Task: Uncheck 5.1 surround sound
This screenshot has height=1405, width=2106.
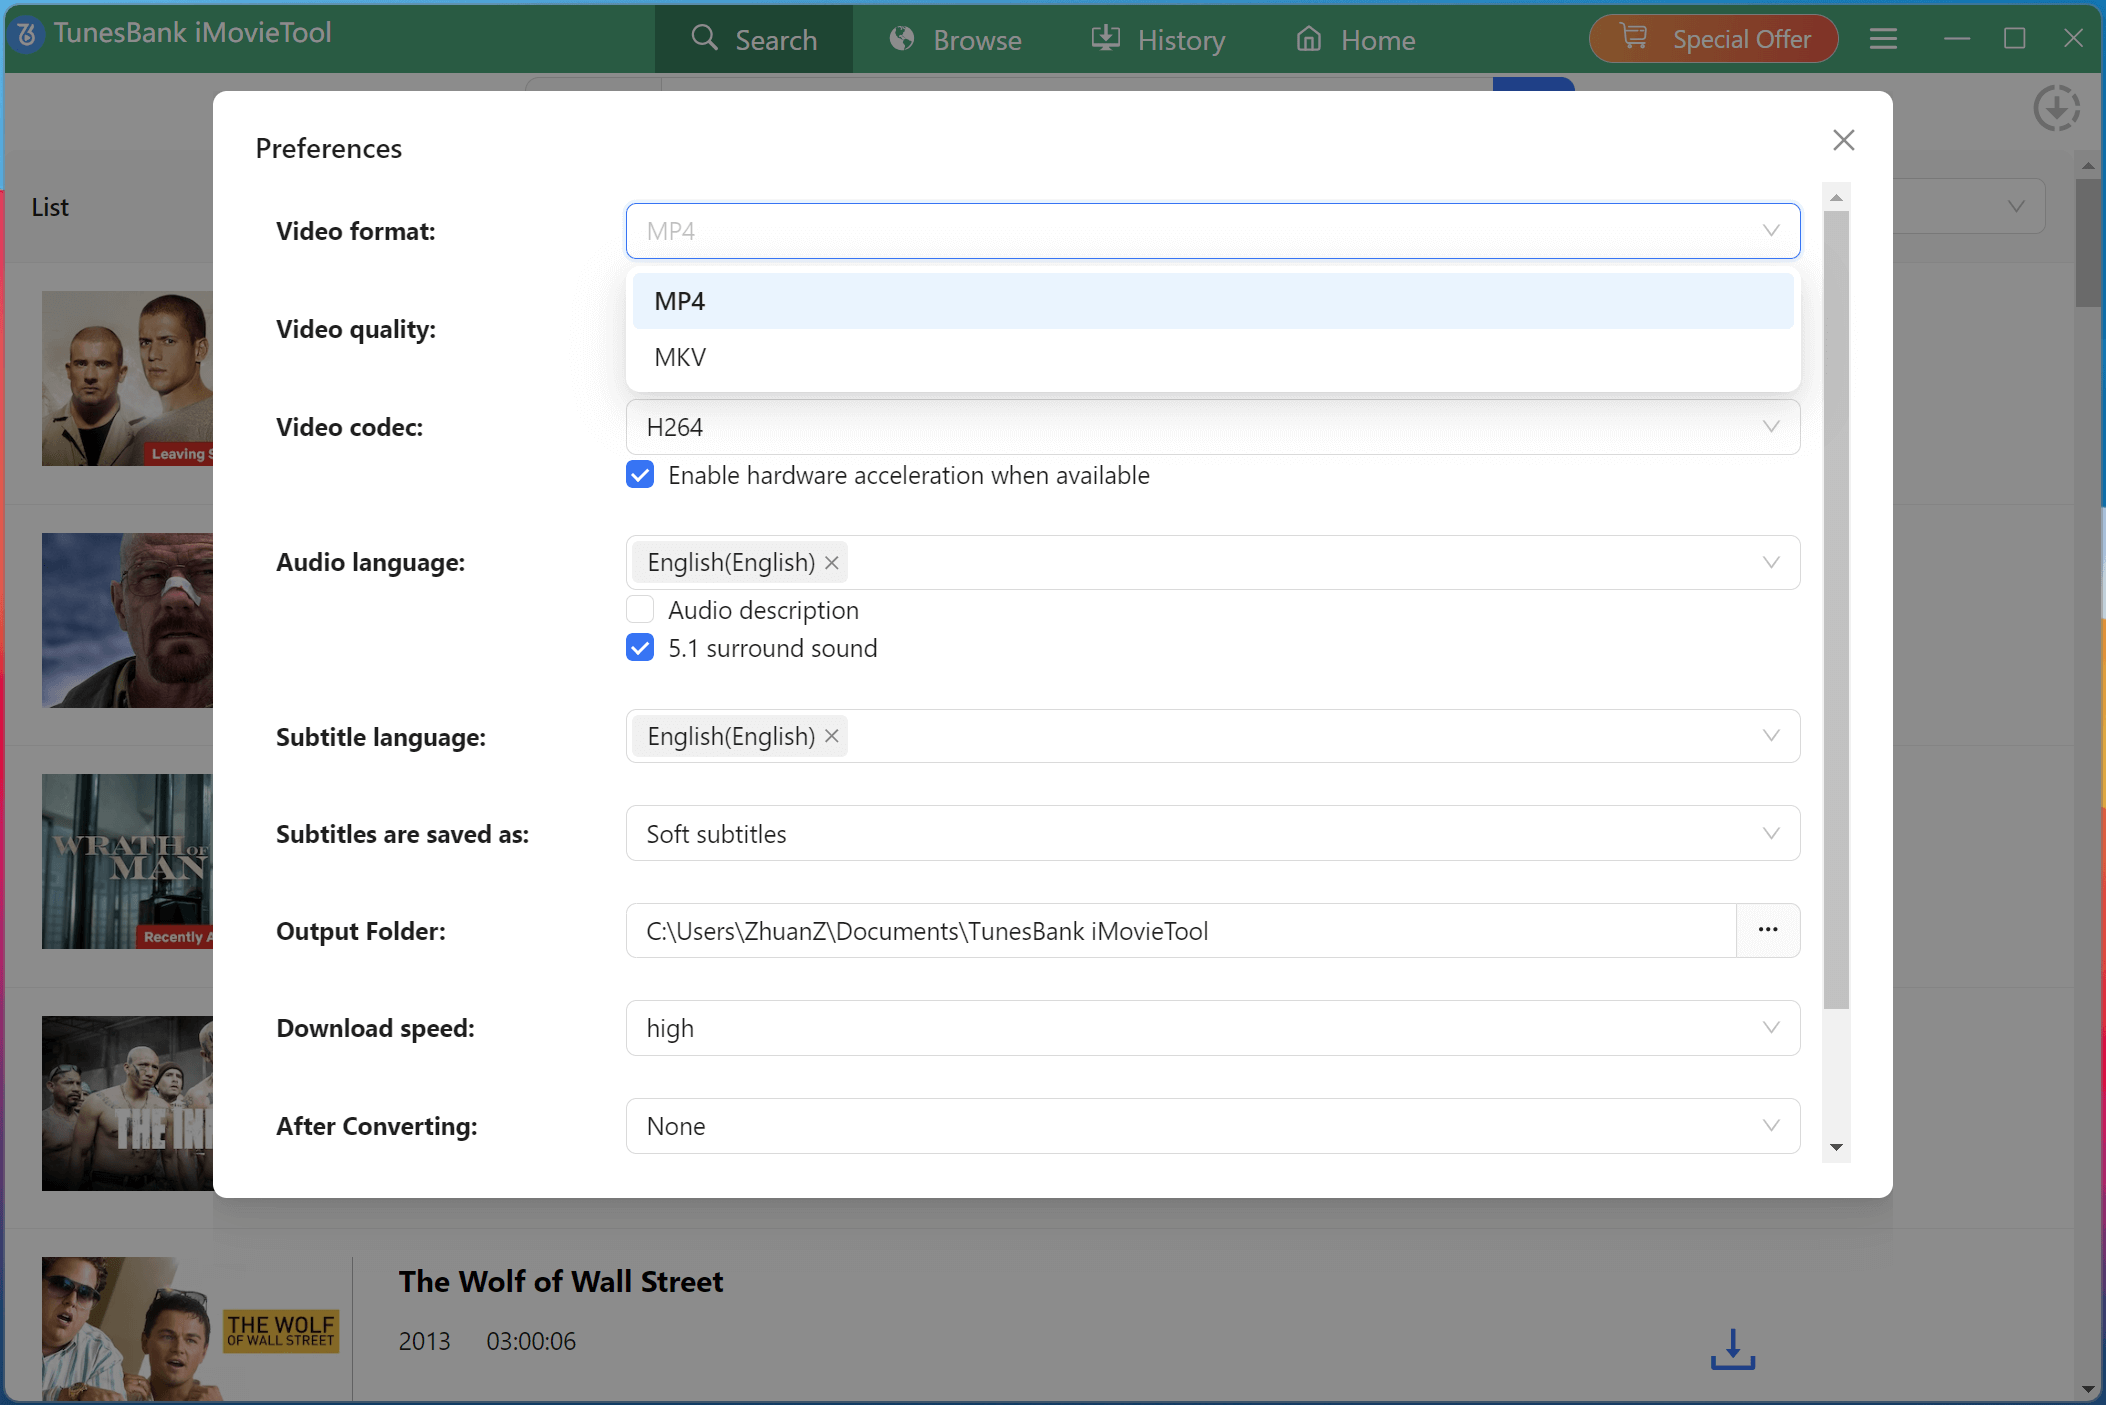Action: tap(640, 648)
